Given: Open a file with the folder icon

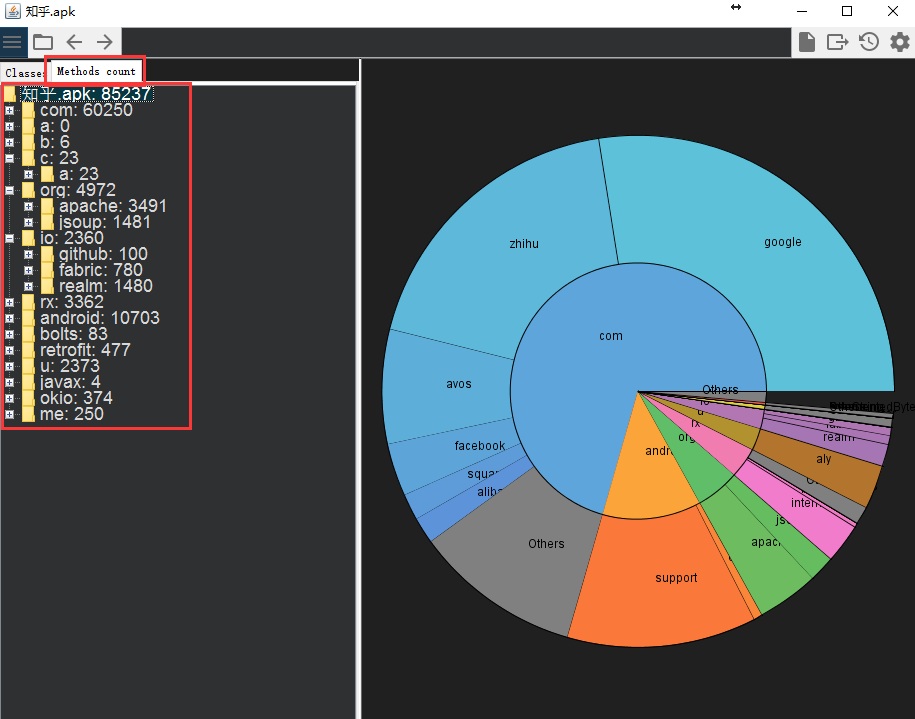Looking at the screenshot, I should pyautogui.click(x=43, y=42).
